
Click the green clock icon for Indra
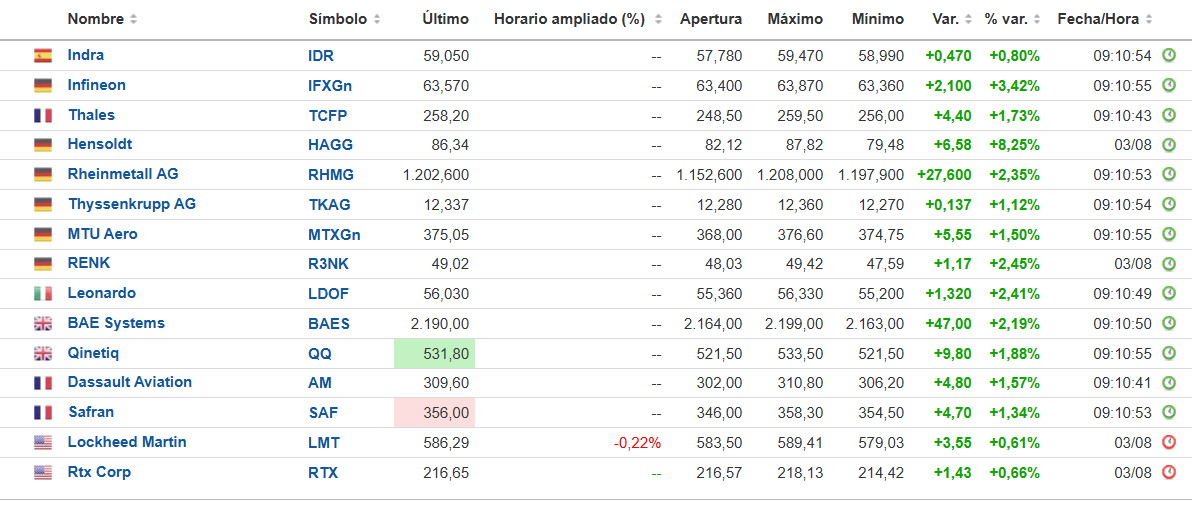pos(1169,56)
